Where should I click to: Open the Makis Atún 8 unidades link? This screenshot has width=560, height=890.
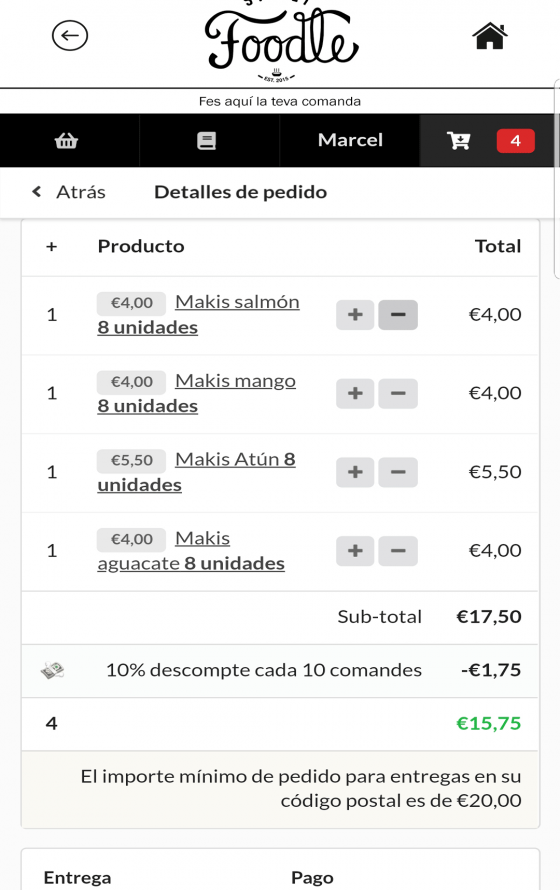196,472
